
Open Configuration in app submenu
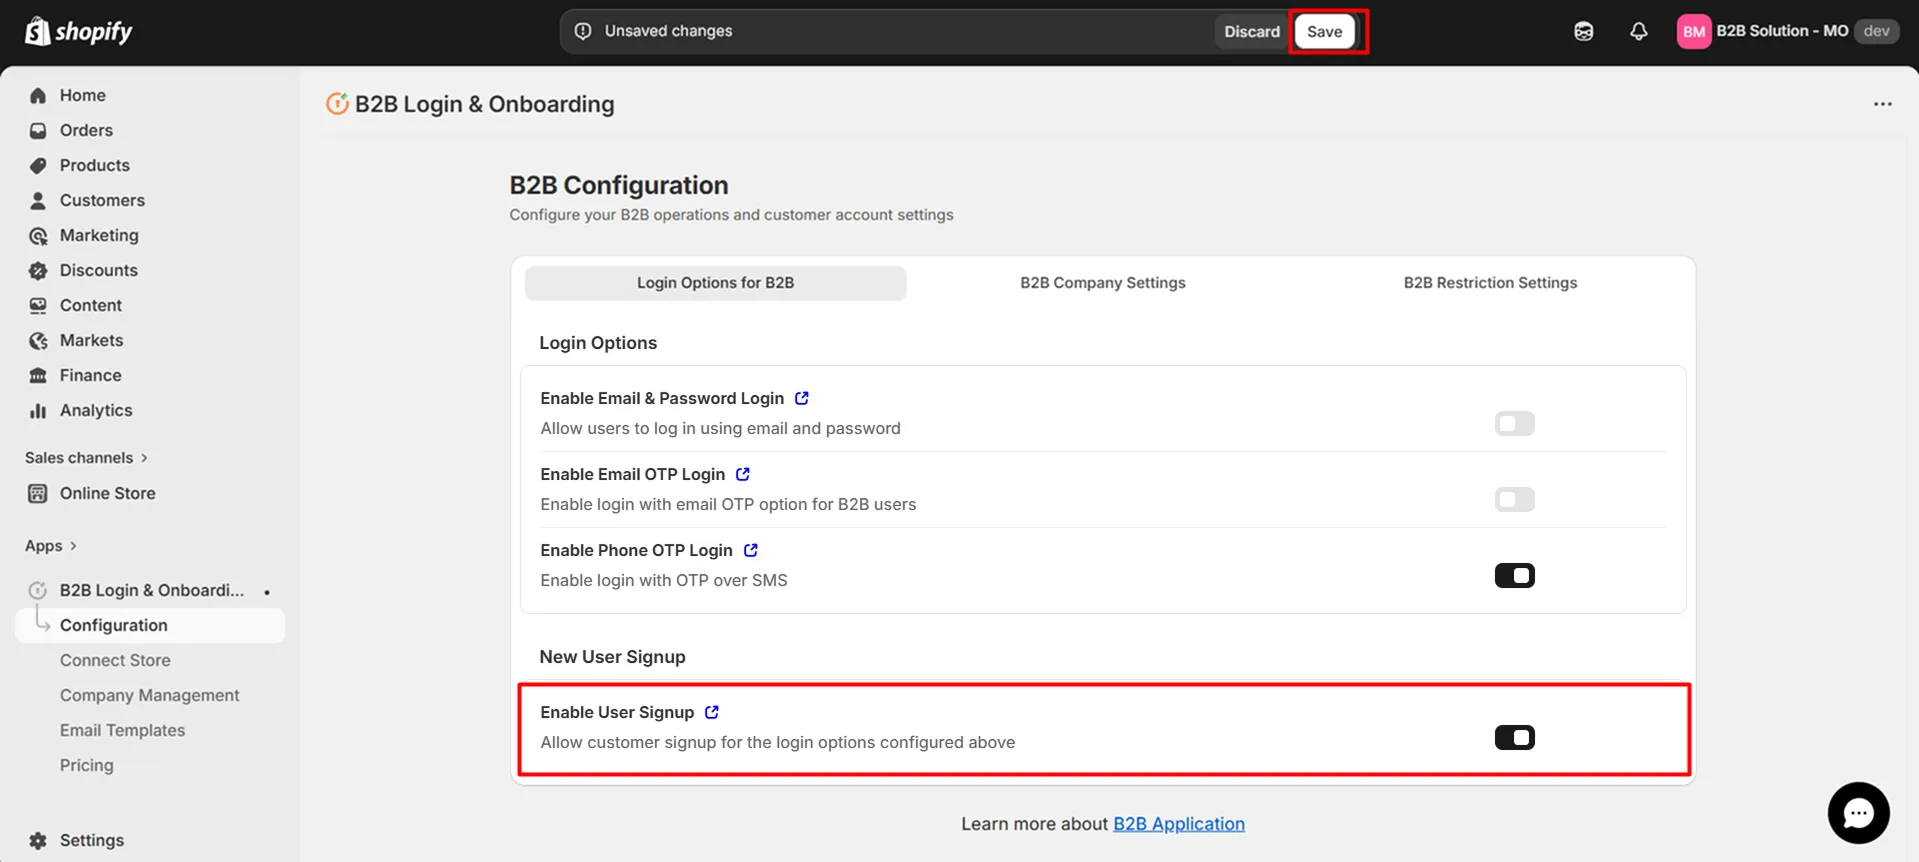[x=150, y=625]
